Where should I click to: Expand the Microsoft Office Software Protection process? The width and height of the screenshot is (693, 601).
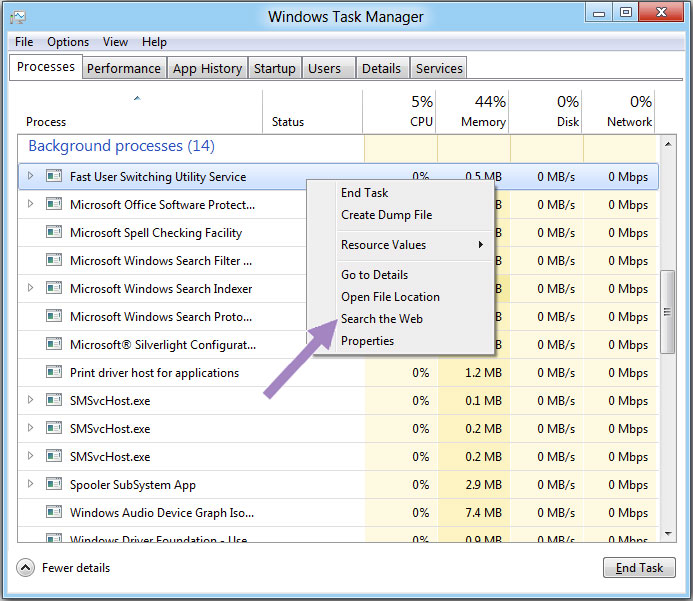point(30,205)
